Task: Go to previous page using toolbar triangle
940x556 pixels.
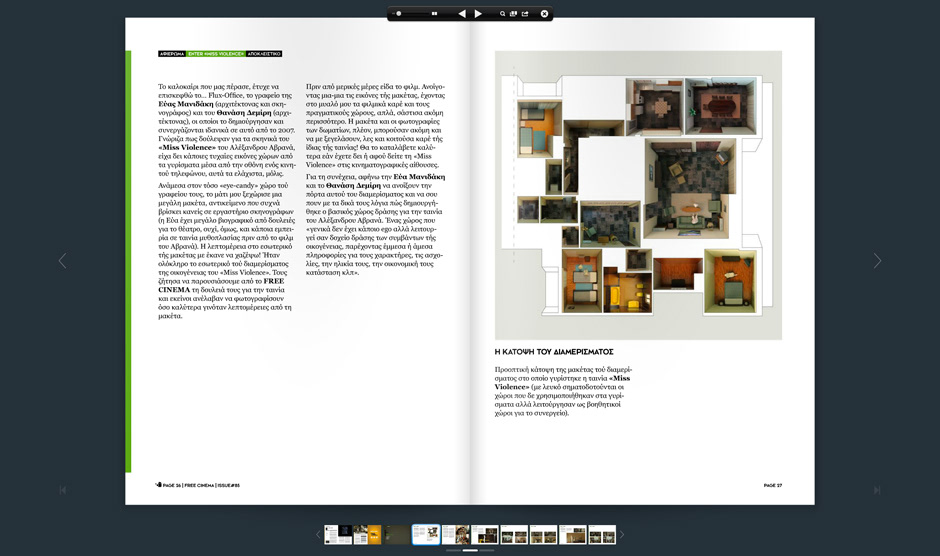Action: pyautogui.click(x=462, y=13)
